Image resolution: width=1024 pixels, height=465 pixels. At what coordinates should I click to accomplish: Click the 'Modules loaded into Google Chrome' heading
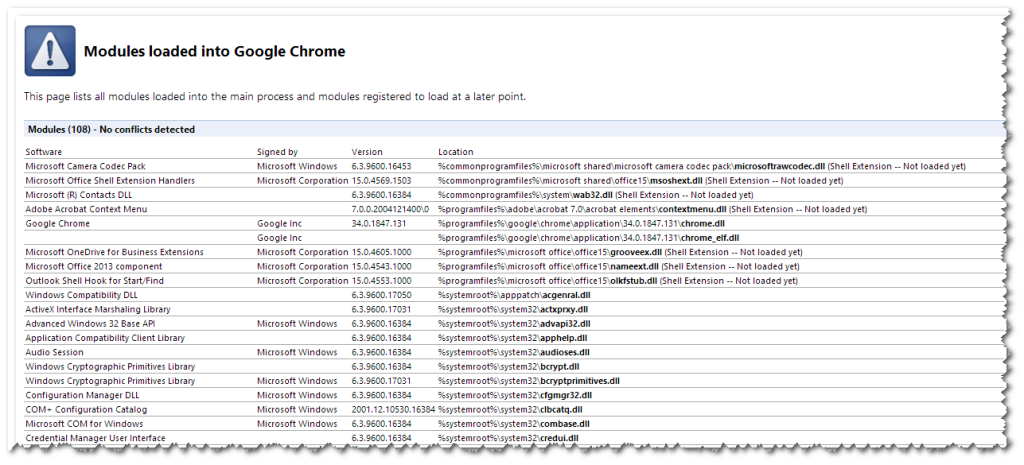[214, 51]
